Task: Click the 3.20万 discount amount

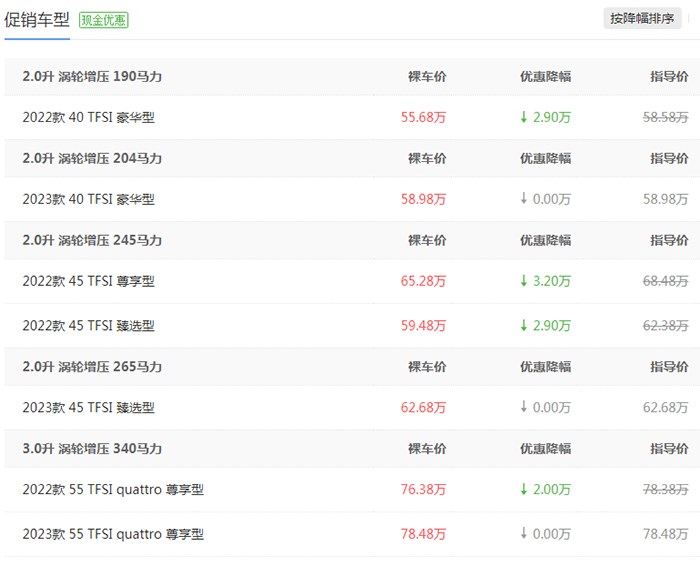Action: point(552,281)
